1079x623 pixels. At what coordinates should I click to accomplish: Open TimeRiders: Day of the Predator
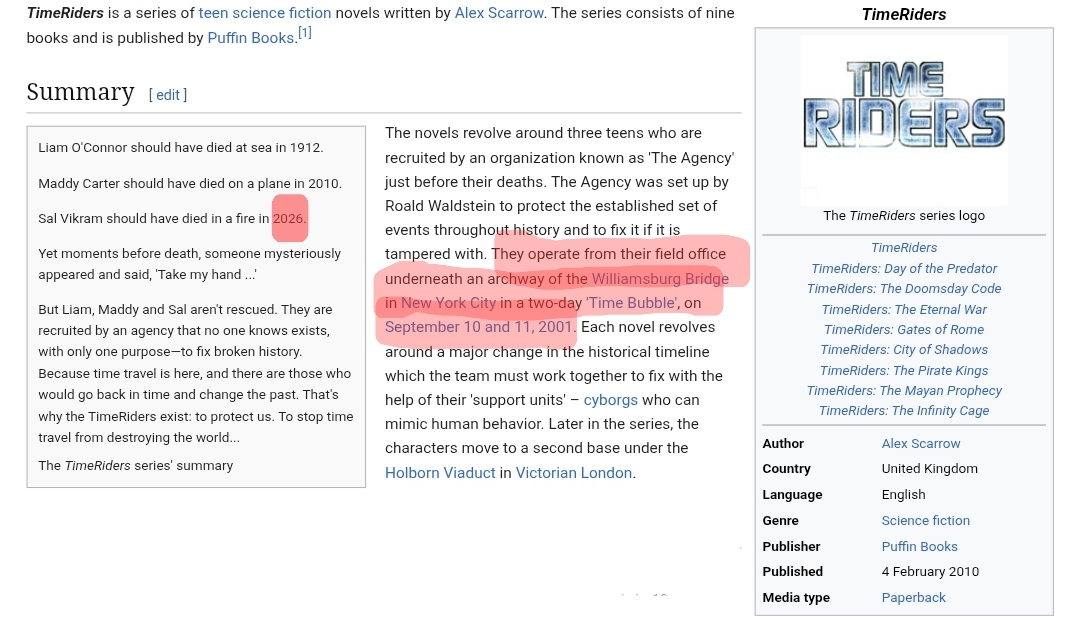click(904, 268)
